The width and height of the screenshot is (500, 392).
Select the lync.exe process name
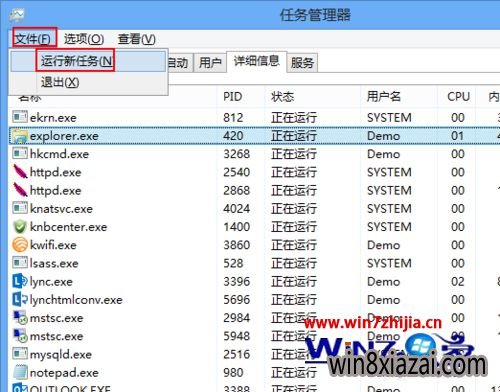coord(51,282)
